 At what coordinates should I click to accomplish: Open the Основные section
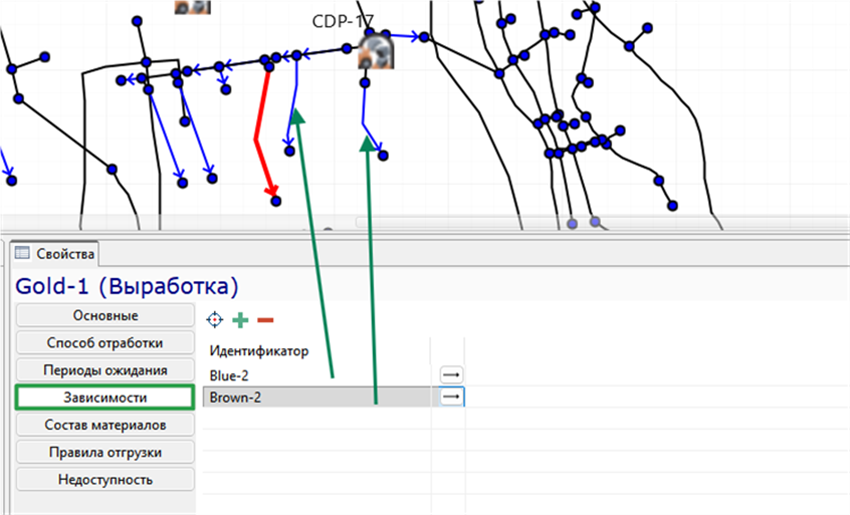105,316
